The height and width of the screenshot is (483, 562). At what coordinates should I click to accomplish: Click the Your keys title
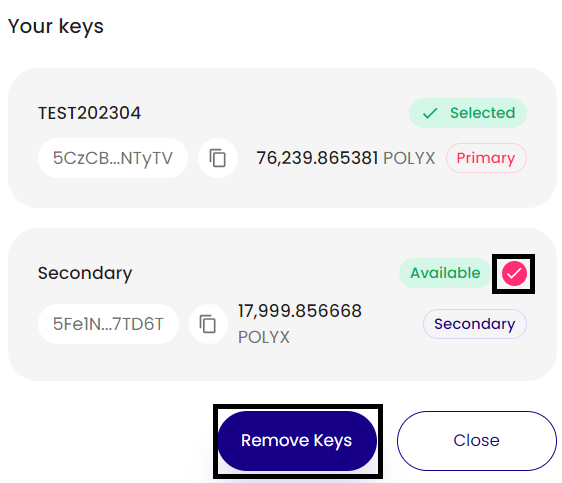coord(56,27)
